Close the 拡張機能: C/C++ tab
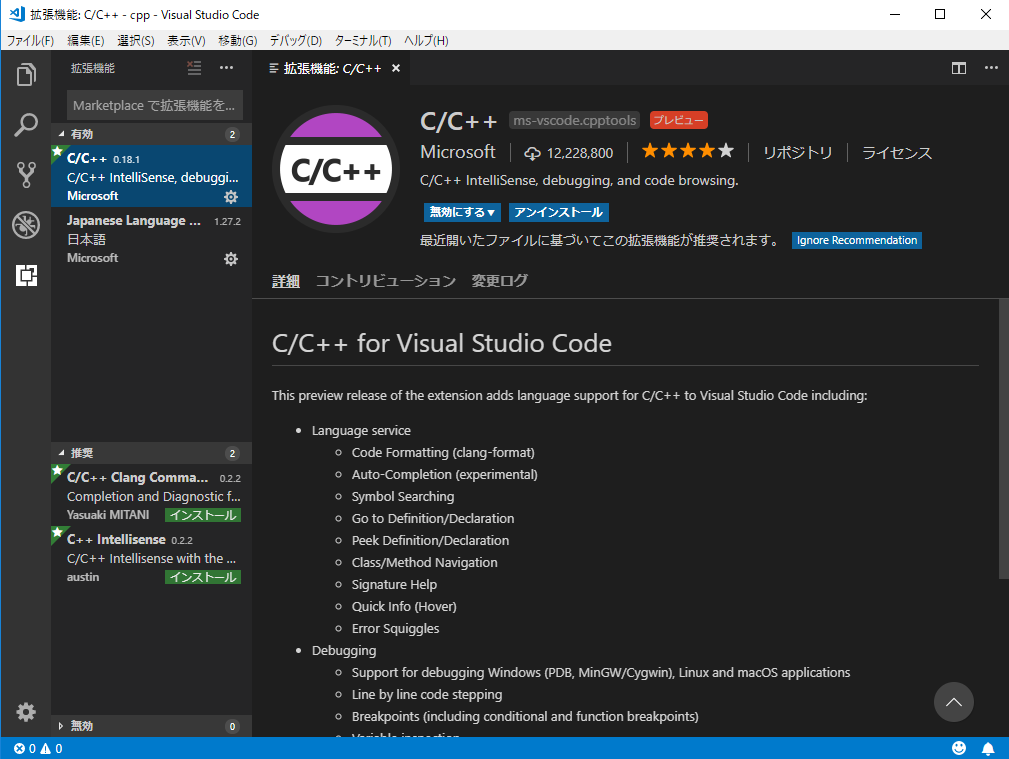Viewport: 1009px width, 759px height. pyautogui.click(x=396, y=68)
